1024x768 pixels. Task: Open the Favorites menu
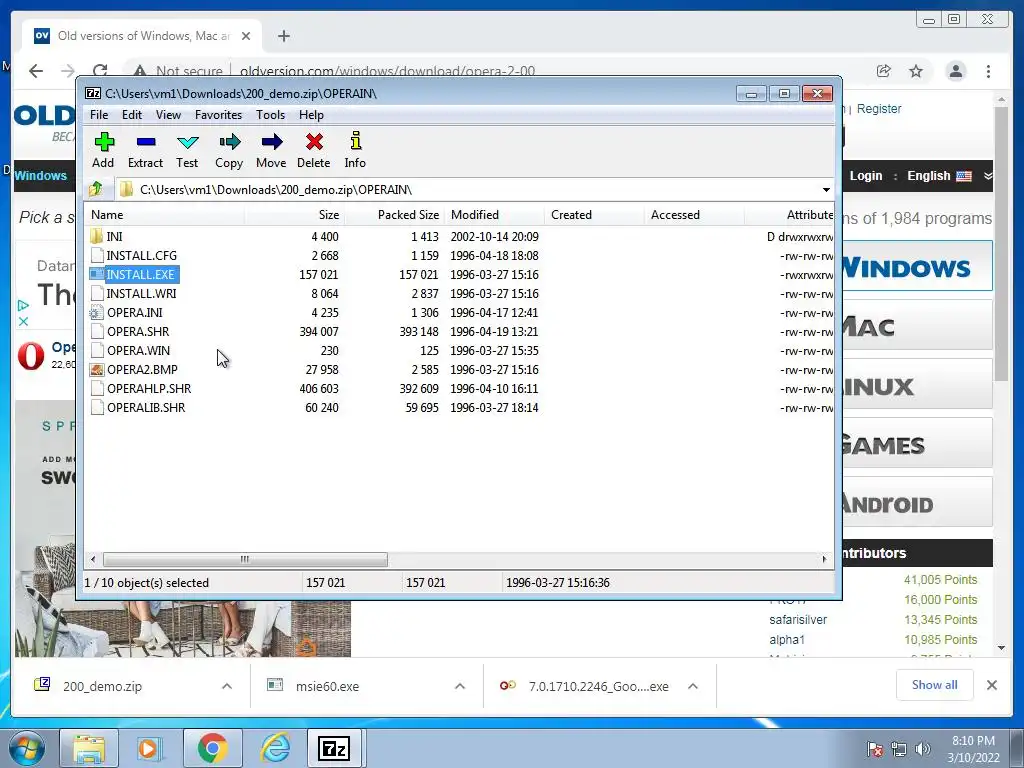click(218, 115)
